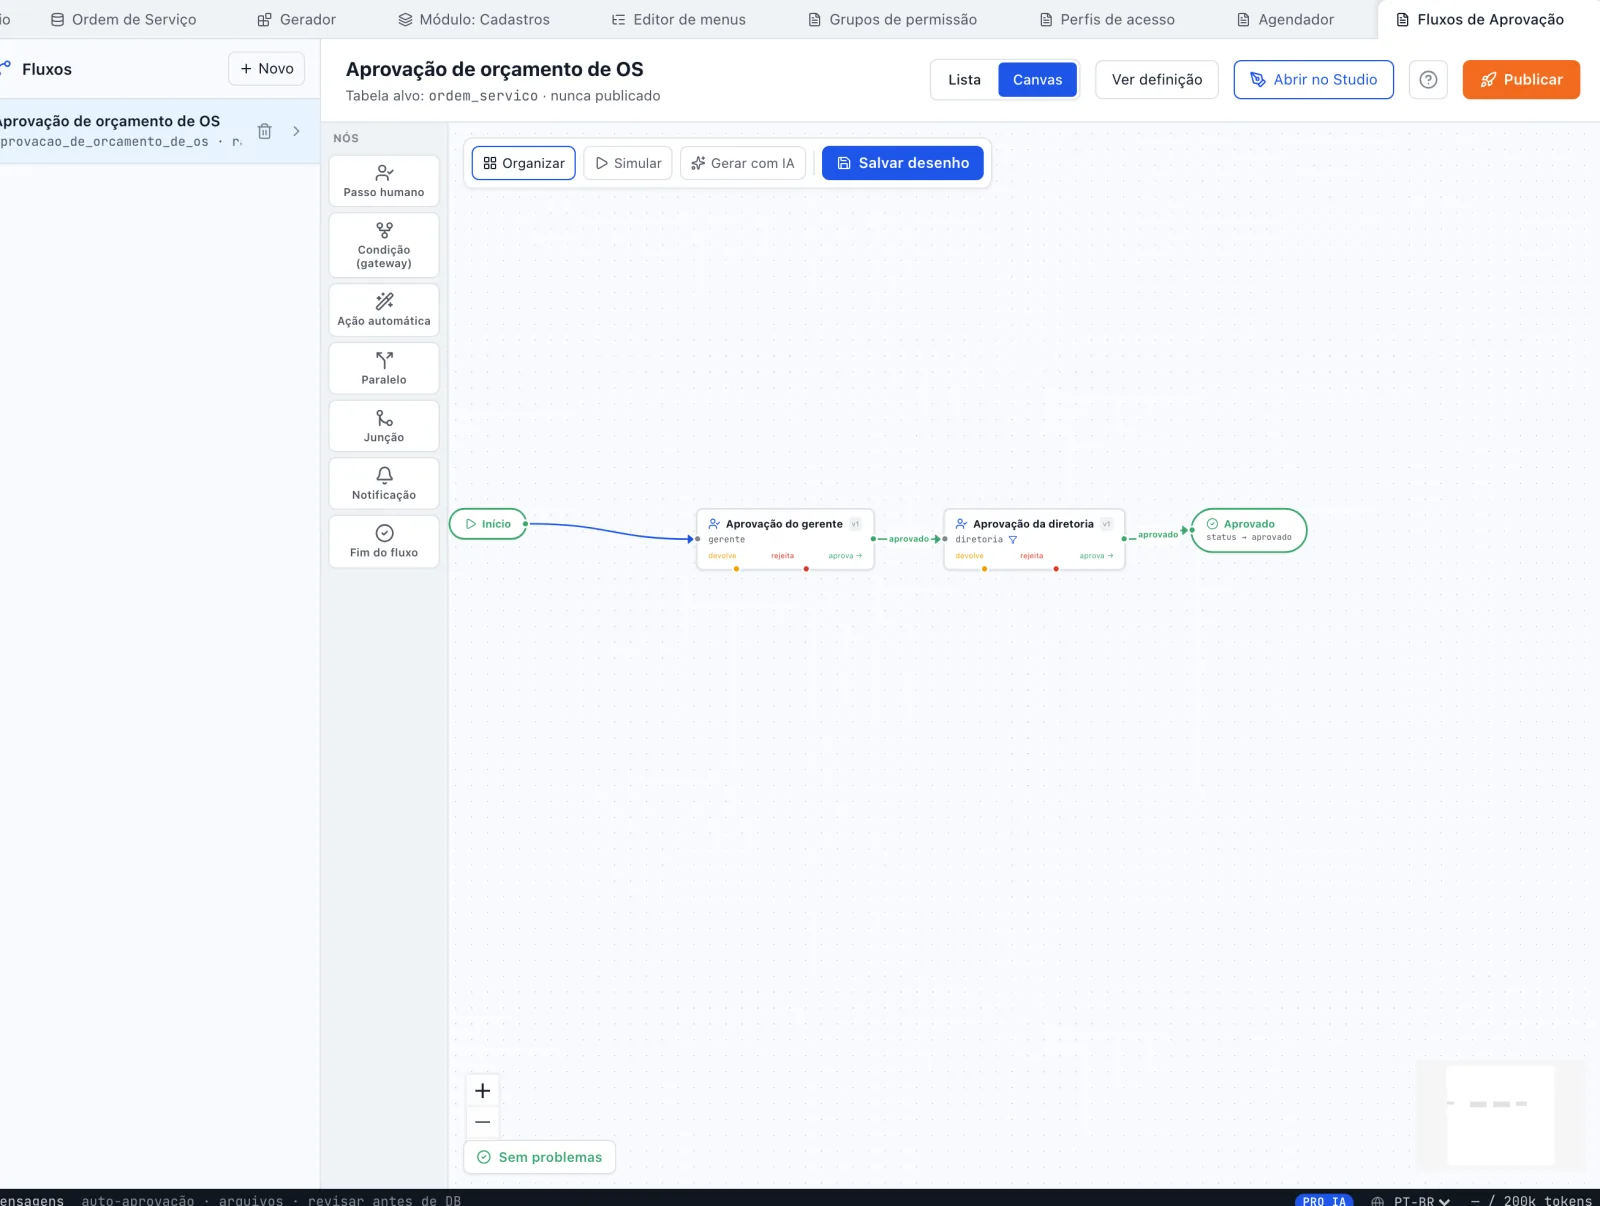The width and height of the screenshot is (1600, 1206).
Task: Run Simular on the flow
Action: (628, 163)
